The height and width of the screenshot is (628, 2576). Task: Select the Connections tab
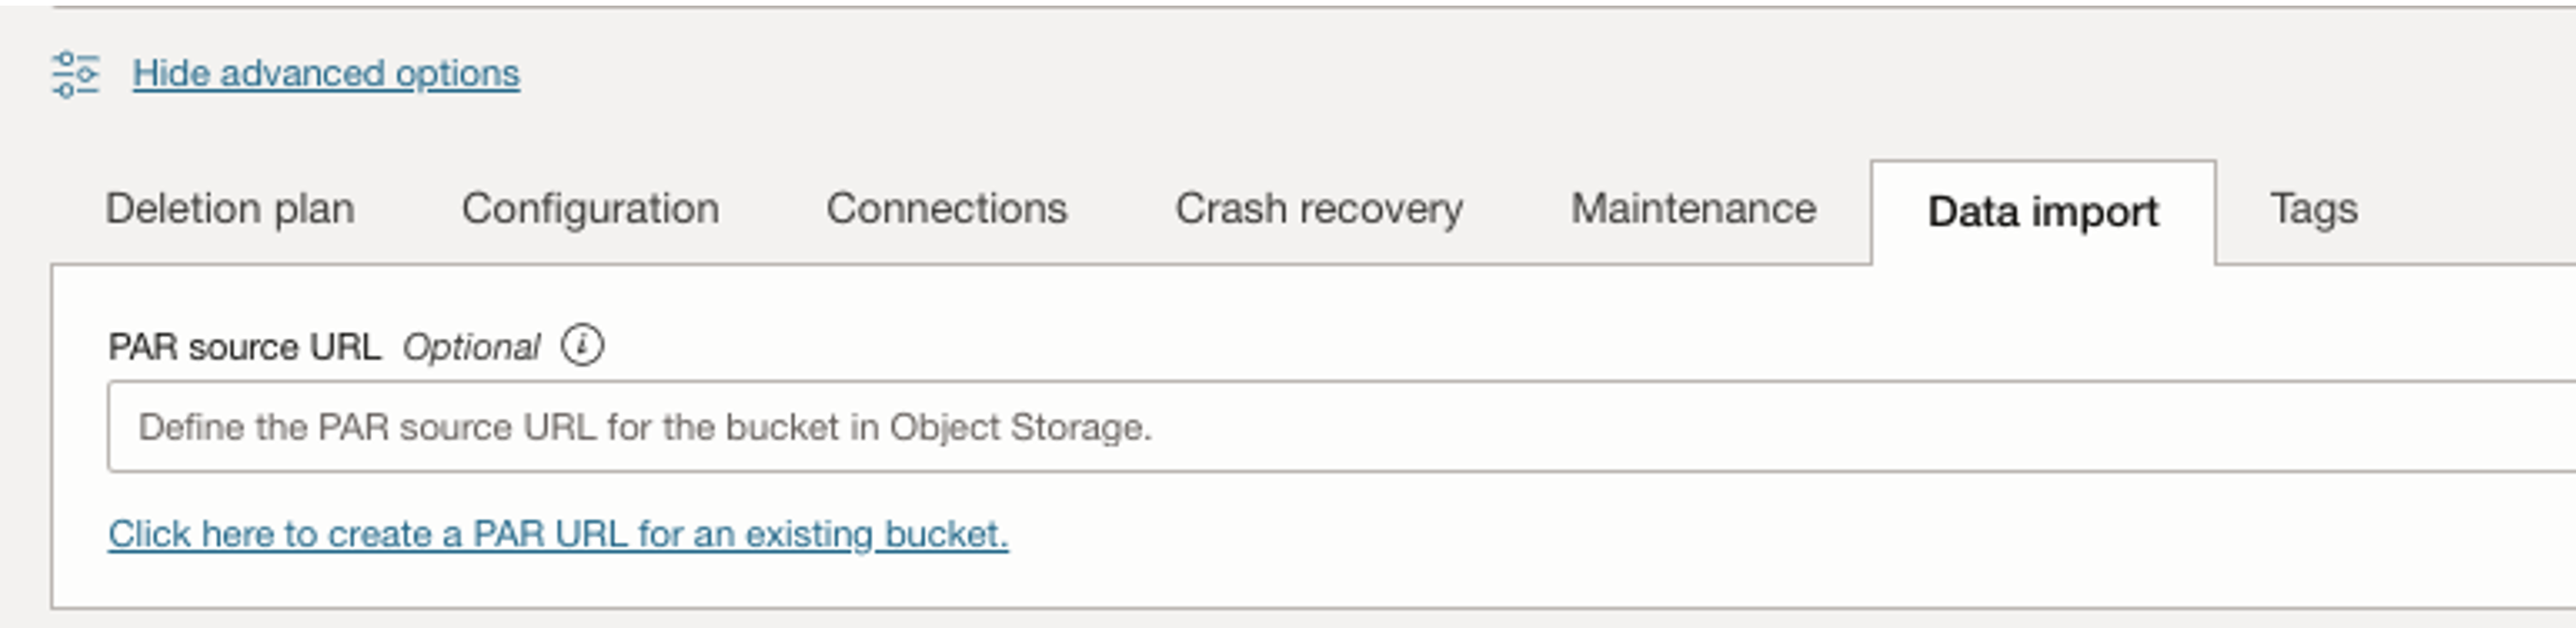(946, 209)
